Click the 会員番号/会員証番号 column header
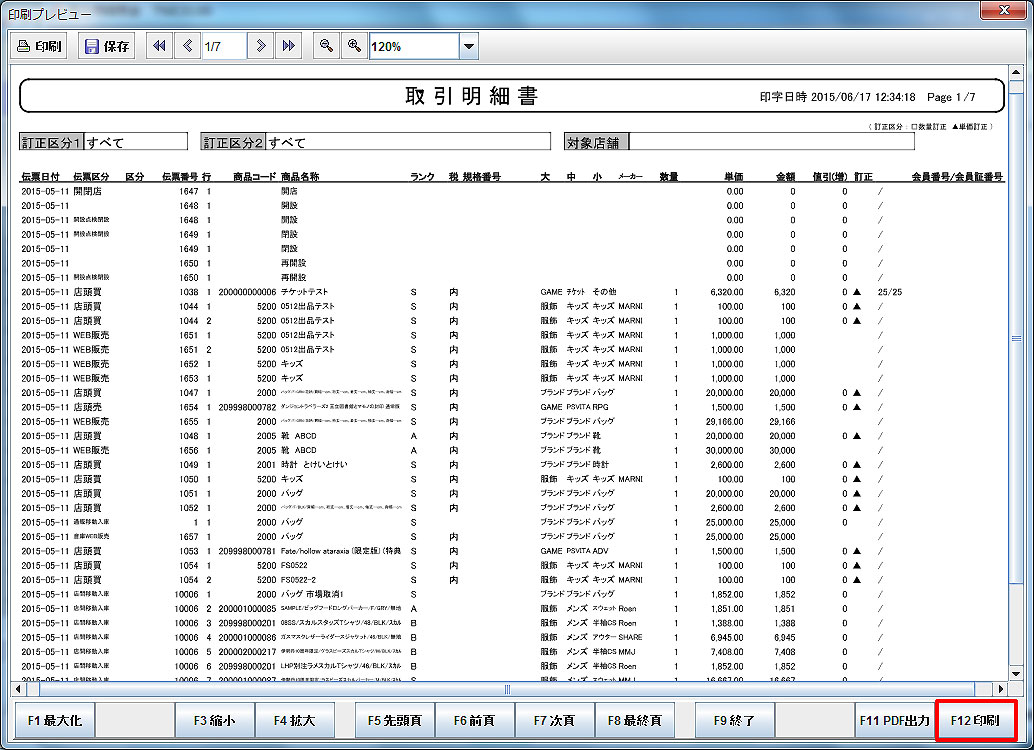The image size is (1034, 750). [957, 176]
